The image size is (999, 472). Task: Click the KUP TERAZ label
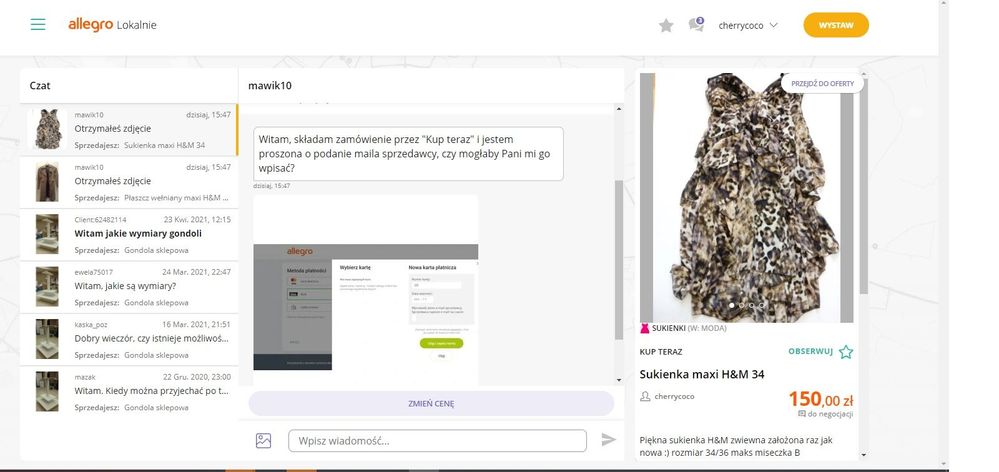661,352
